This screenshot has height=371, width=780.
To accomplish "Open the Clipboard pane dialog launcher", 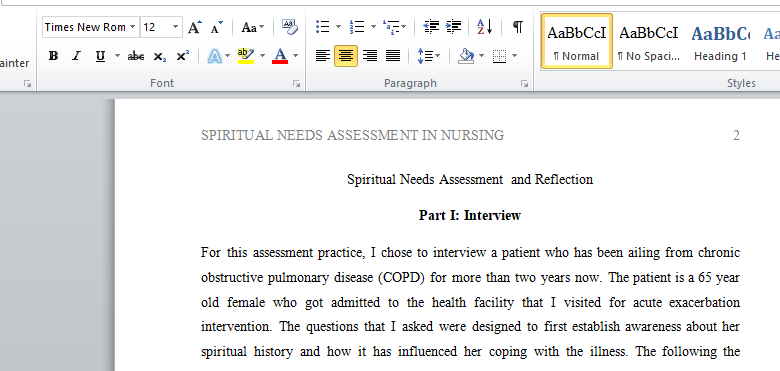I will pos(27,84).
